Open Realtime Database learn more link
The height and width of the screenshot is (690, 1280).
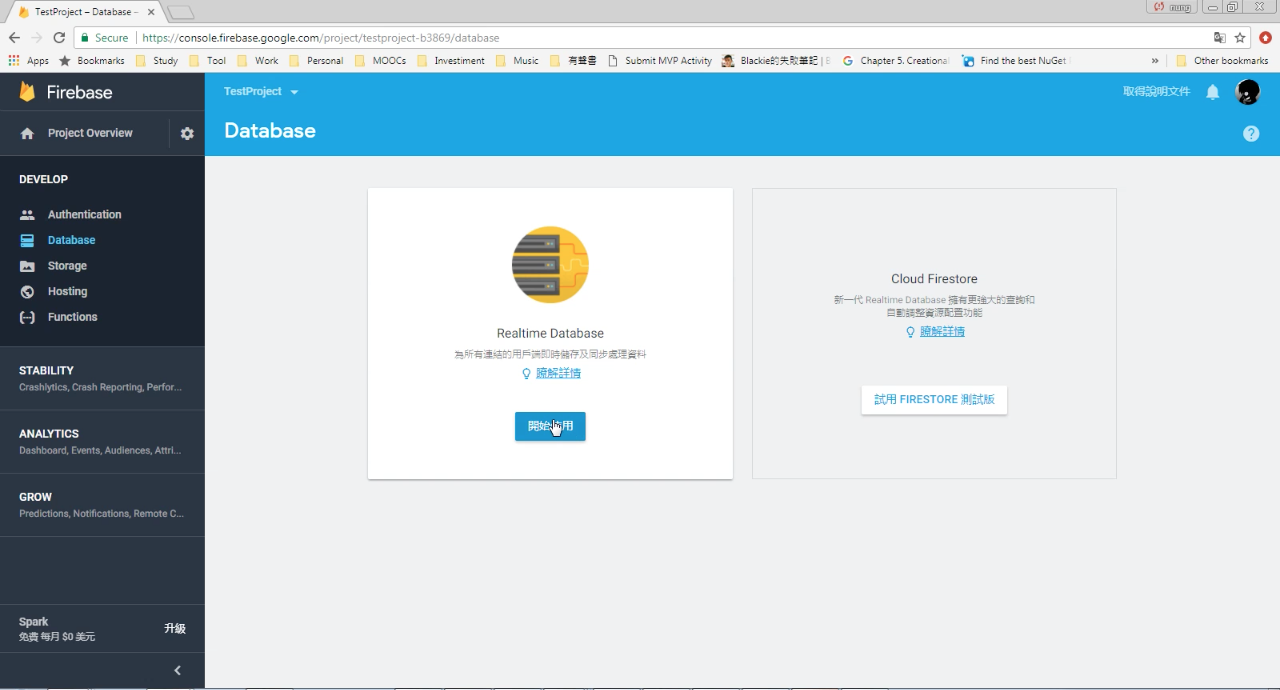[x=558, y=373]
